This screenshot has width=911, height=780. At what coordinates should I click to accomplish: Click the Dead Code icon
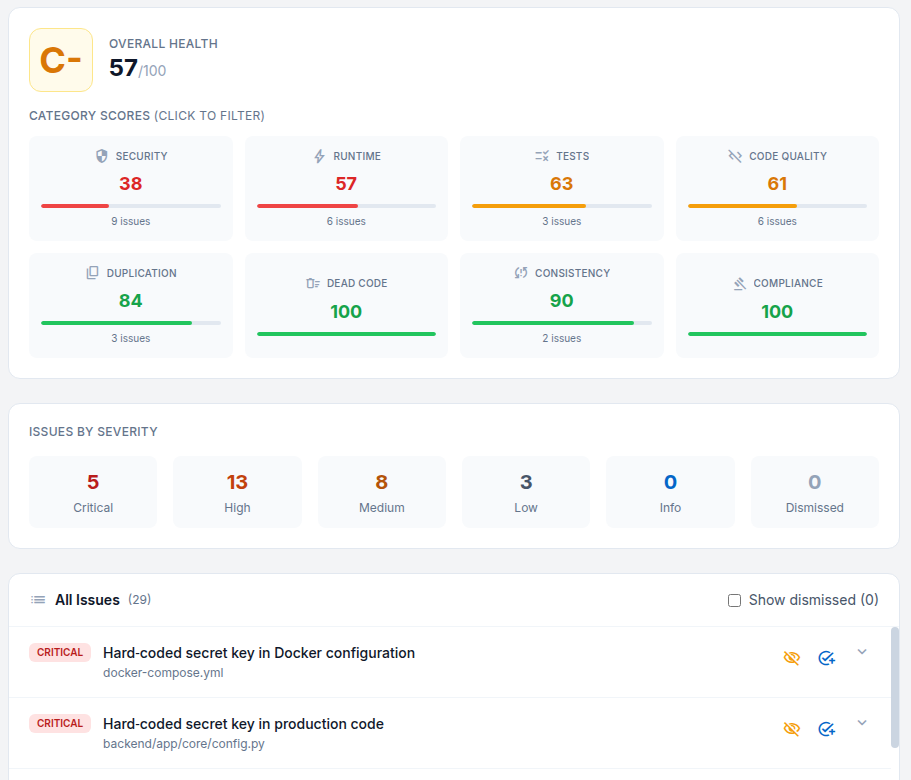click(313, 283)
